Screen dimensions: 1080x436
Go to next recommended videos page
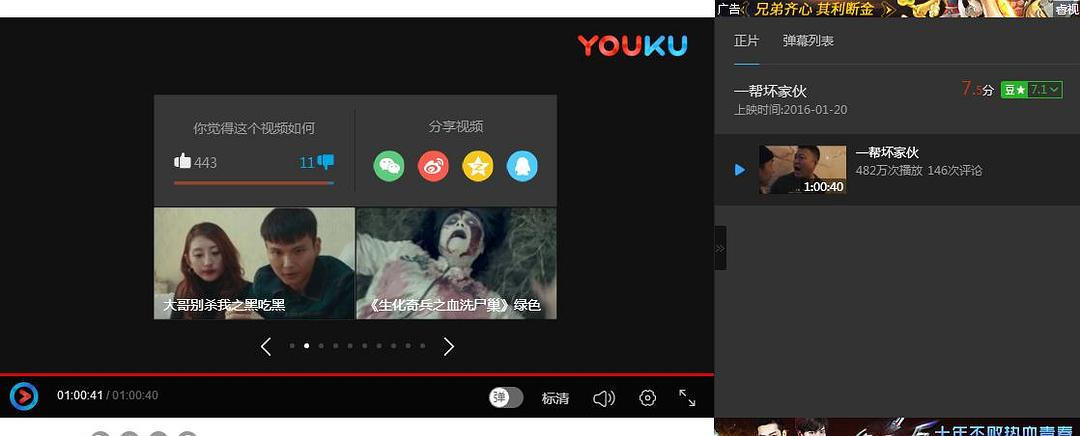coord(449,346)
